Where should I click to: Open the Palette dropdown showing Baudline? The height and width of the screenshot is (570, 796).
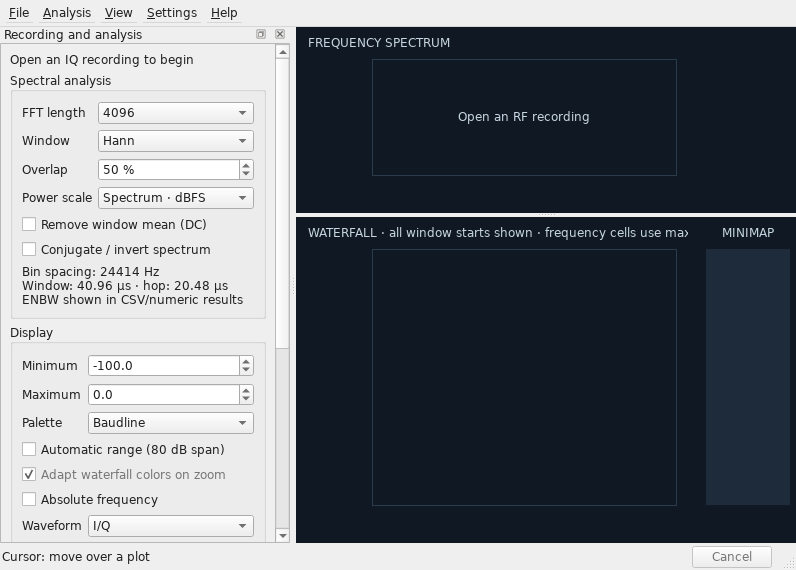(171, 423)
